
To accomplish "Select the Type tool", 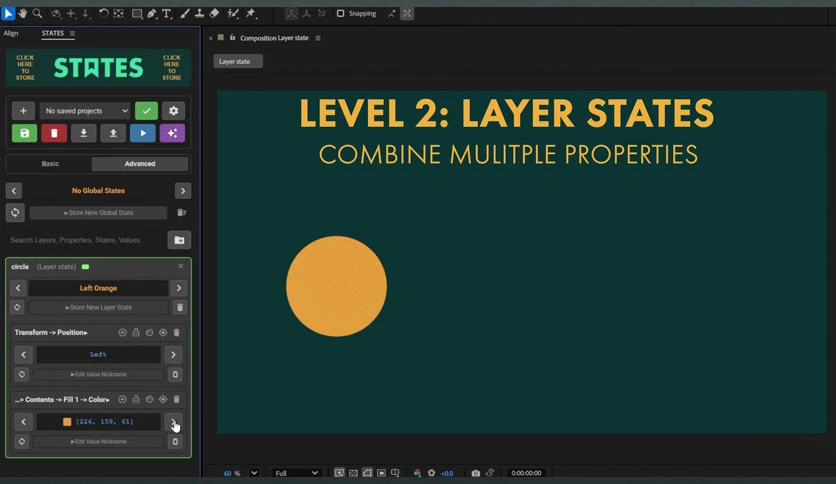I will click(x=167, y=13).
